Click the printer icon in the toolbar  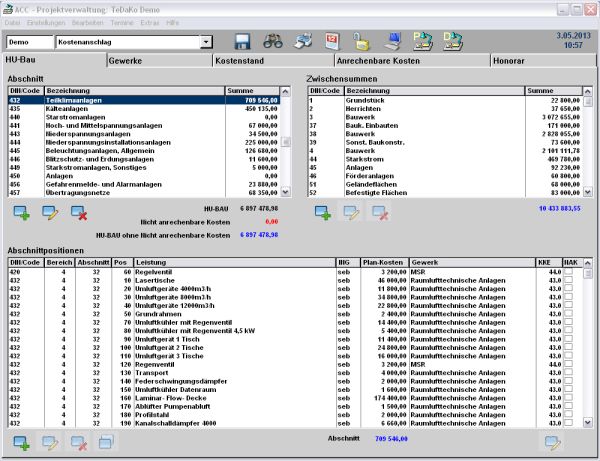click(x=302, y=42)
